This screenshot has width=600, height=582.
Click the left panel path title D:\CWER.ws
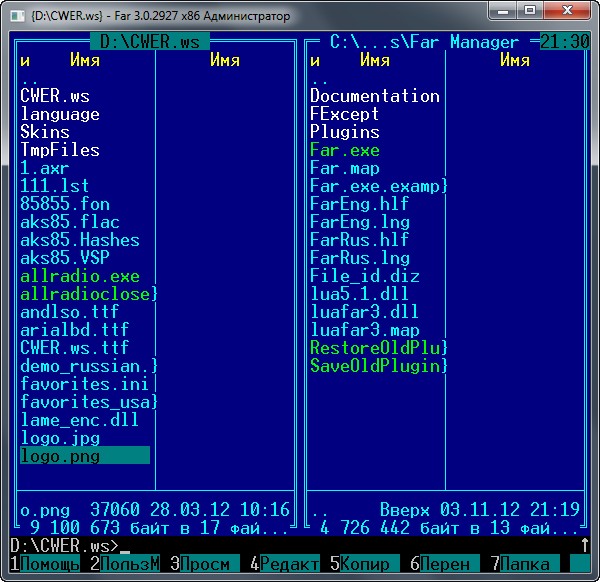point(149,42)
